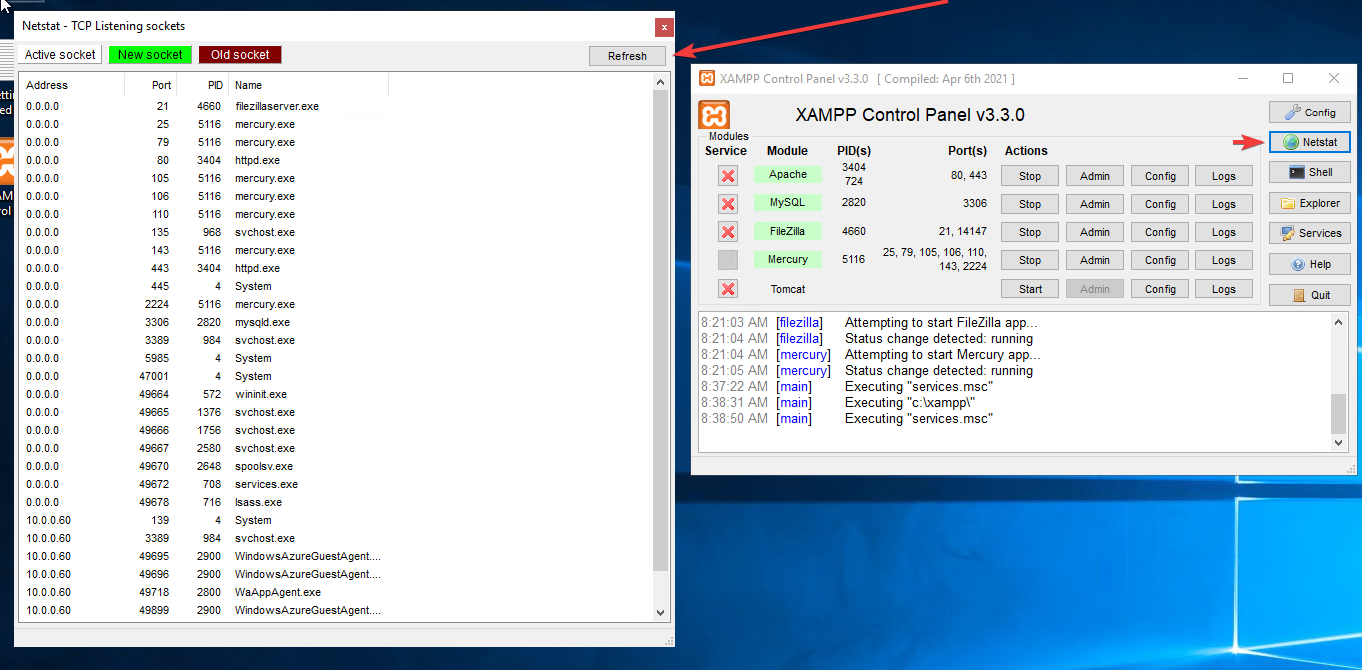The height and width of the screenshot is (670, 1362).
Task: Sort Netstat list by Address column
Action: pyautogui.click(x=72, y=85)
